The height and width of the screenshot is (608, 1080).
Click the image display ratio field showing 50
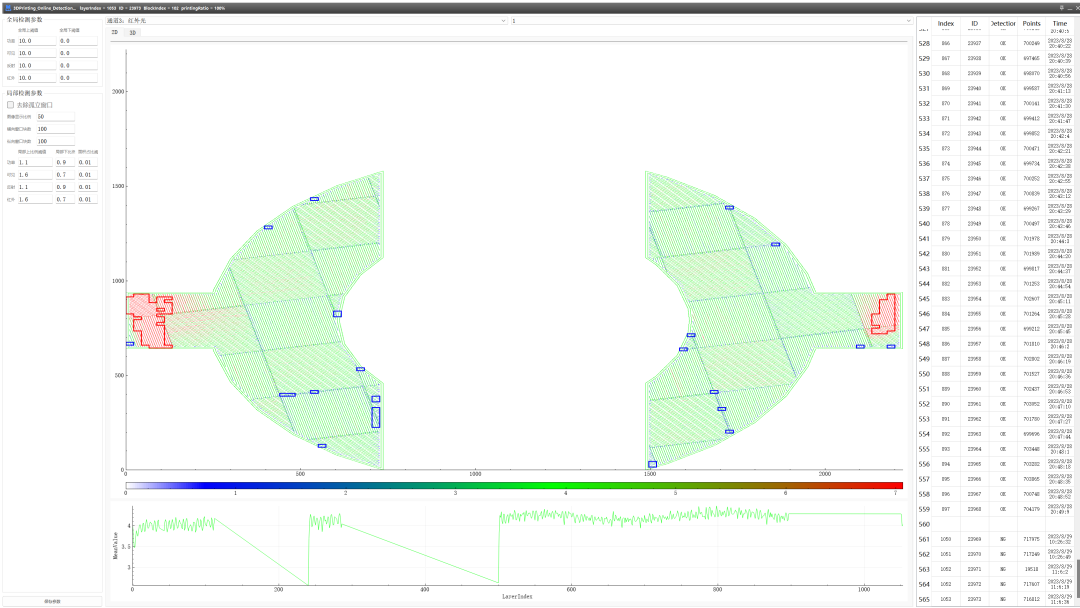coord(55,116)
